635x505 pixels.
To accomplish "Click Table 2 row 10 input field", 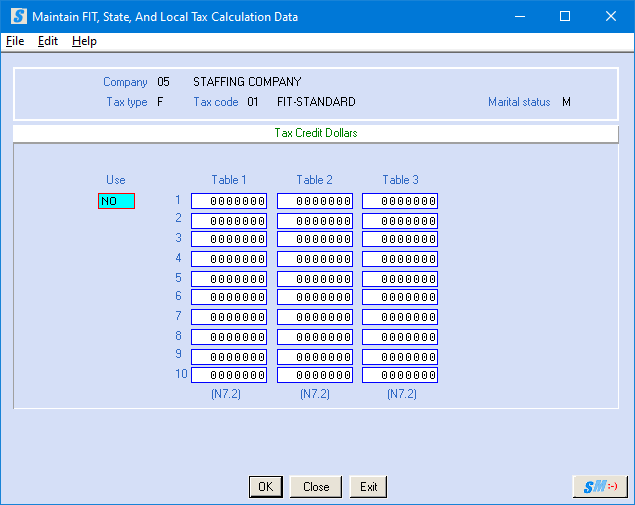I will pos(315,375).
